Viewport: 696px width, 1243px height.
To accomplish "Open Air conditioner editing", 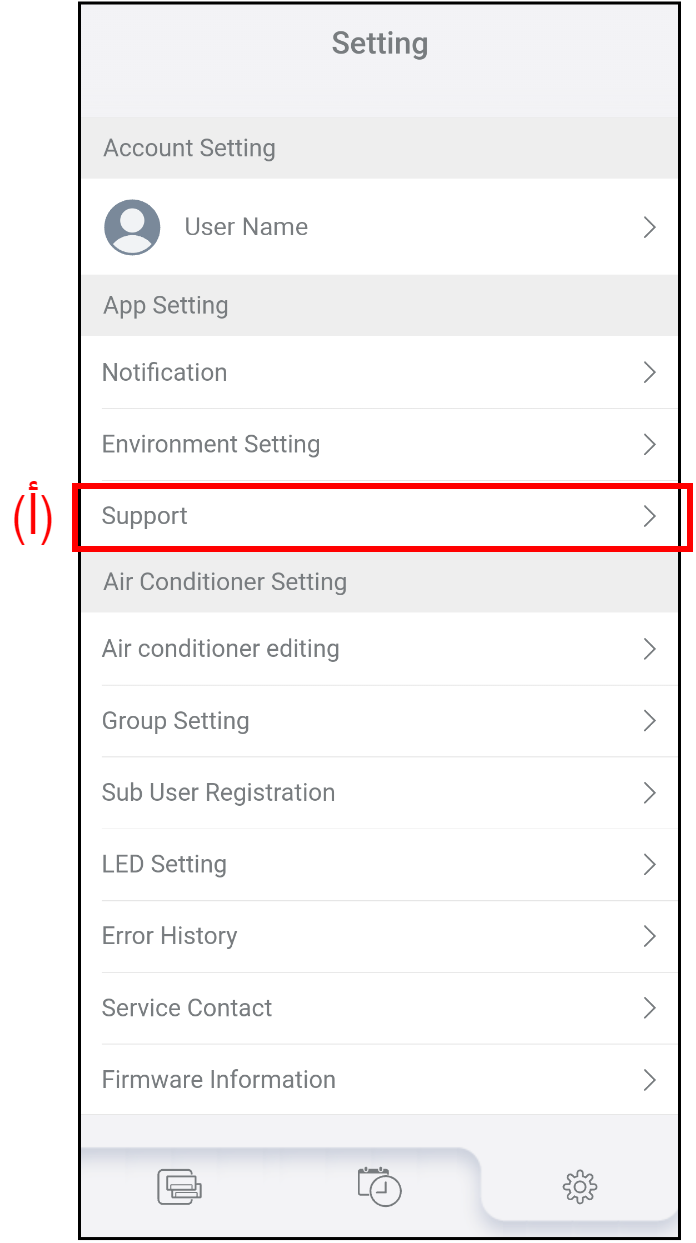I will 221,649.
